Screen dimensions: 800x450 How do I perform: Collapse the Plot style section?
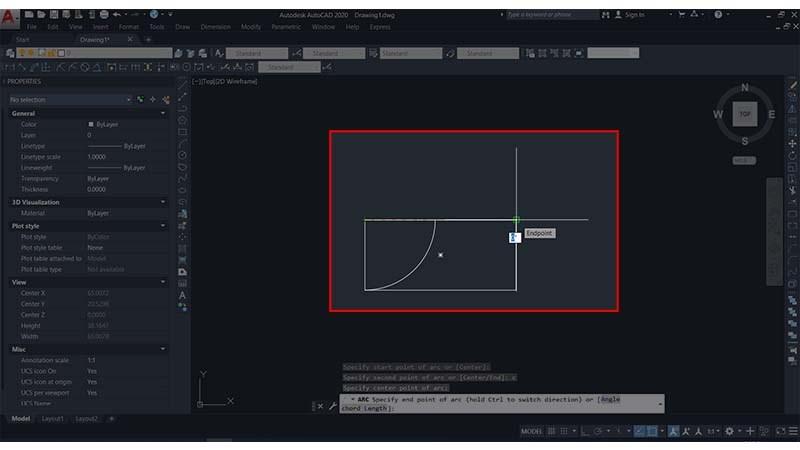point(163,226)
